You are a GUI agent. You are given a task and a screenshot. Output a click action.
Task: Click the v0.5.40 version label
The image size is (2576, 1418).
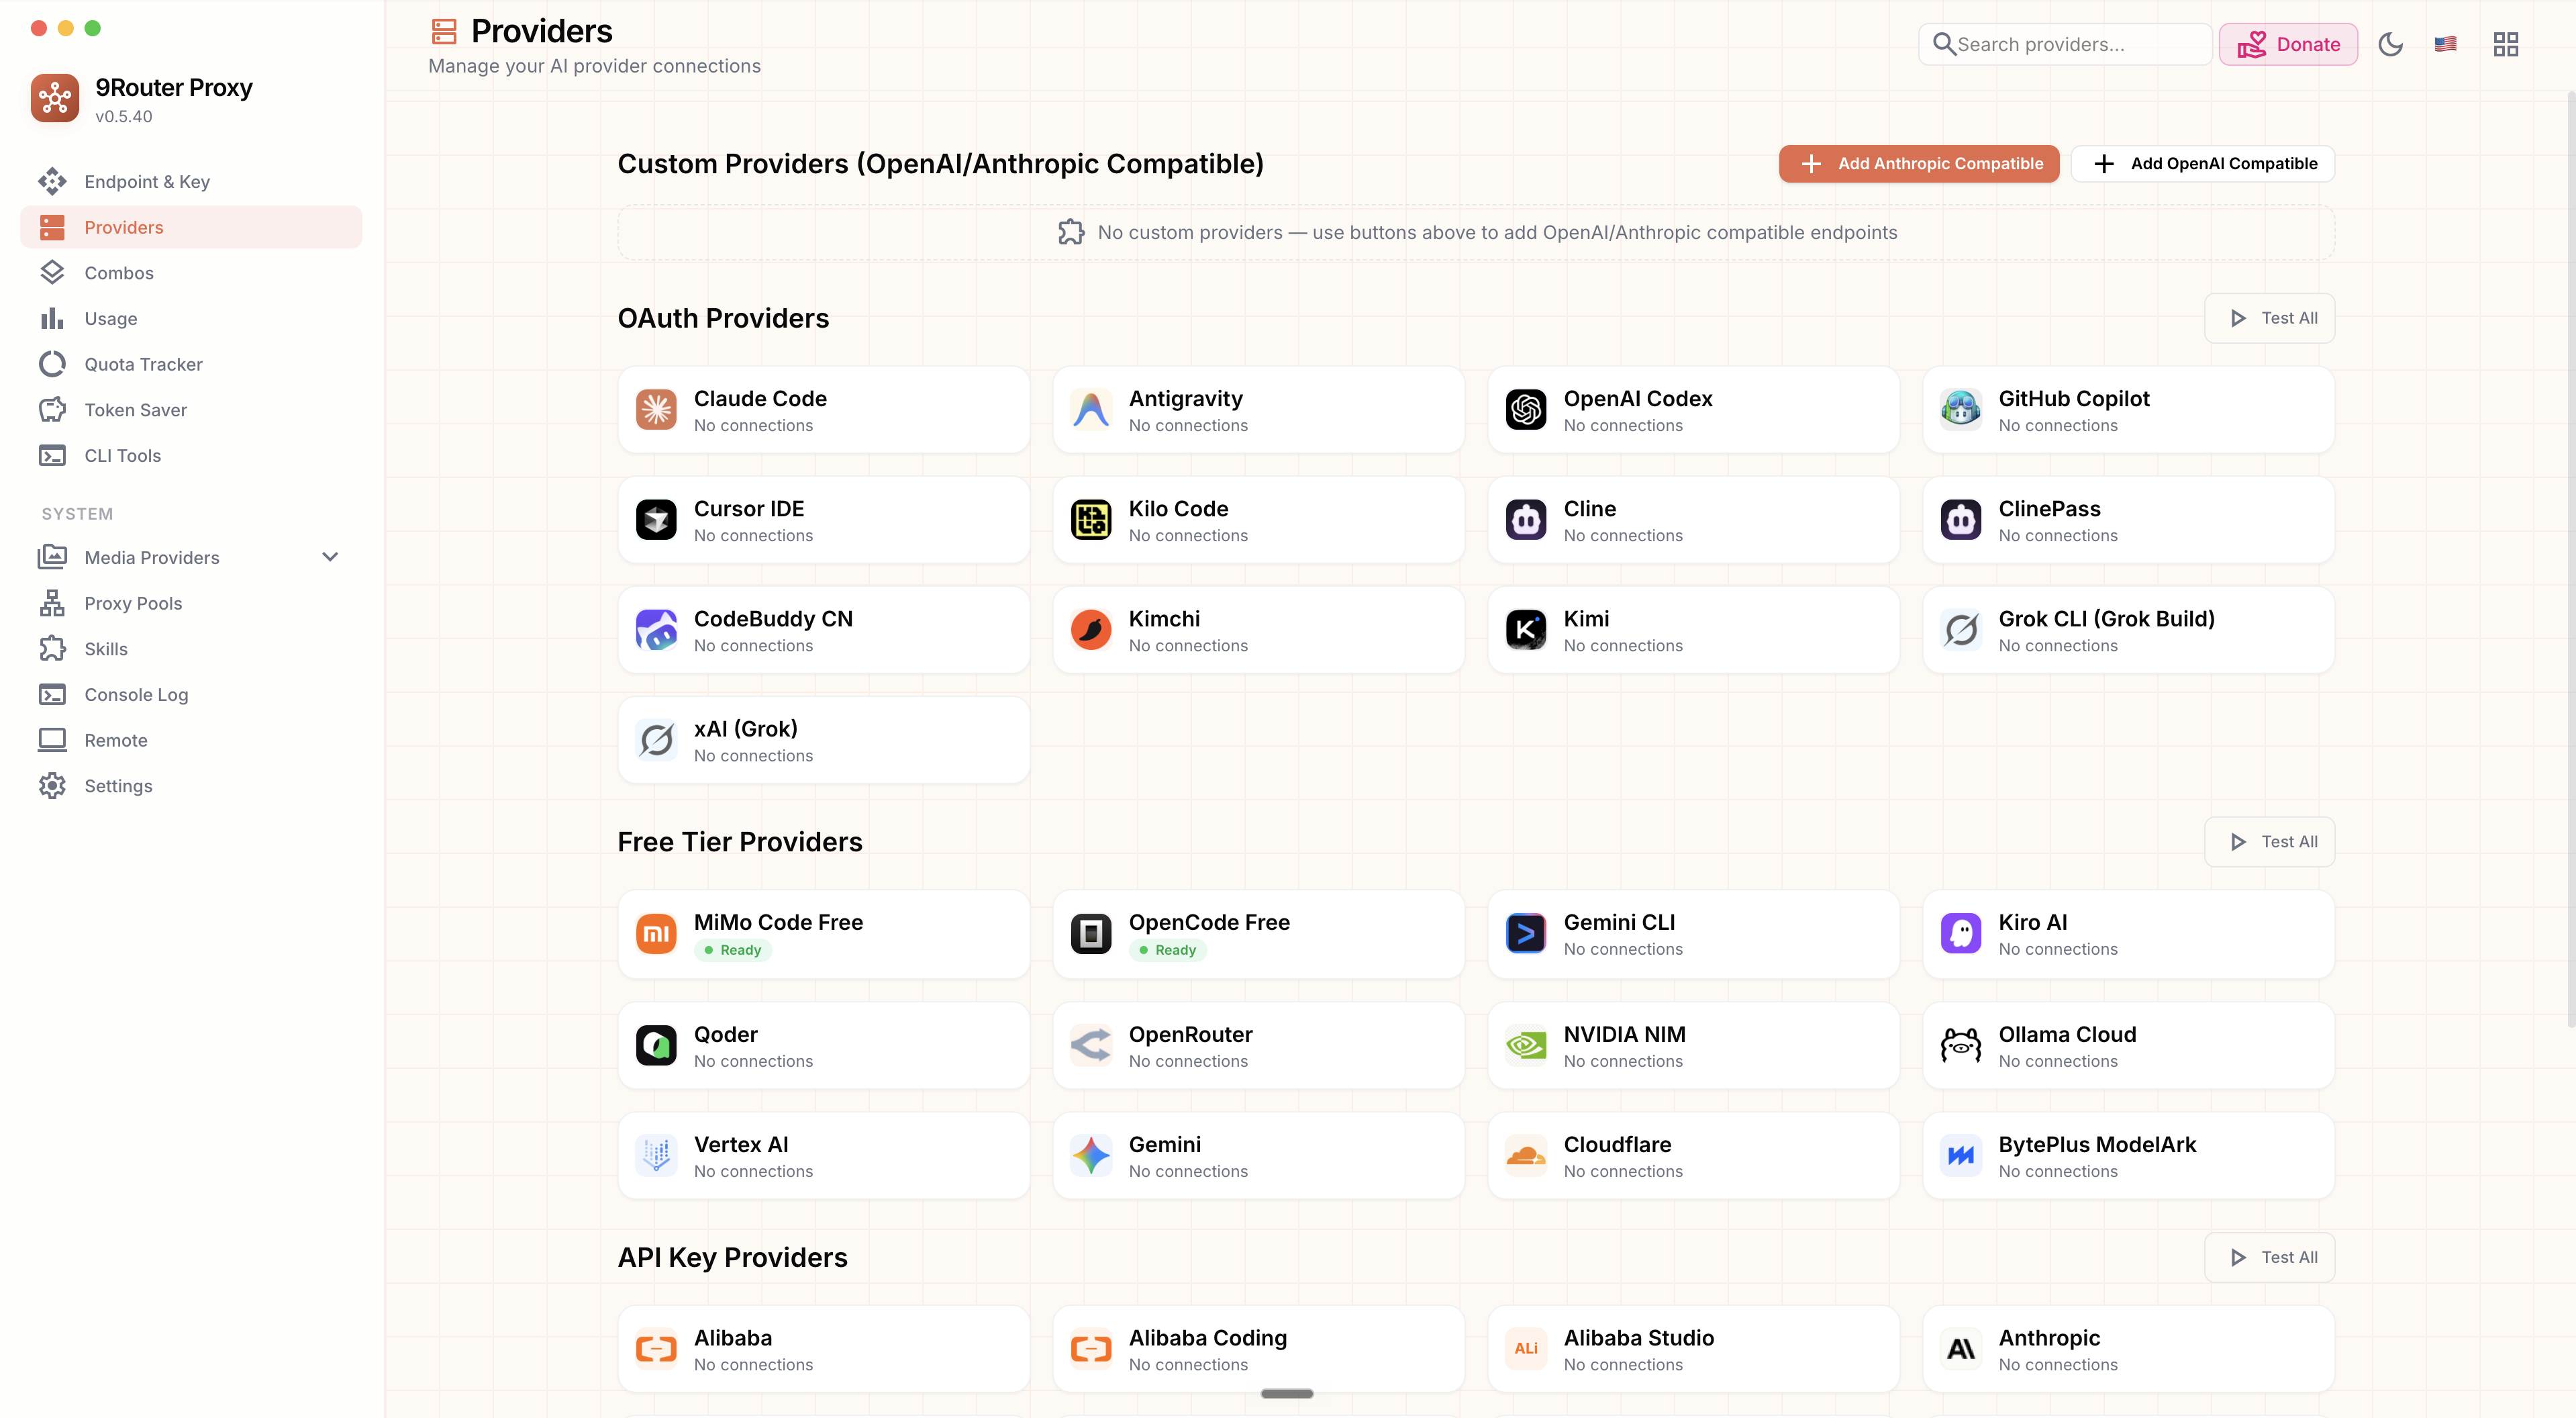click(124, 116)
